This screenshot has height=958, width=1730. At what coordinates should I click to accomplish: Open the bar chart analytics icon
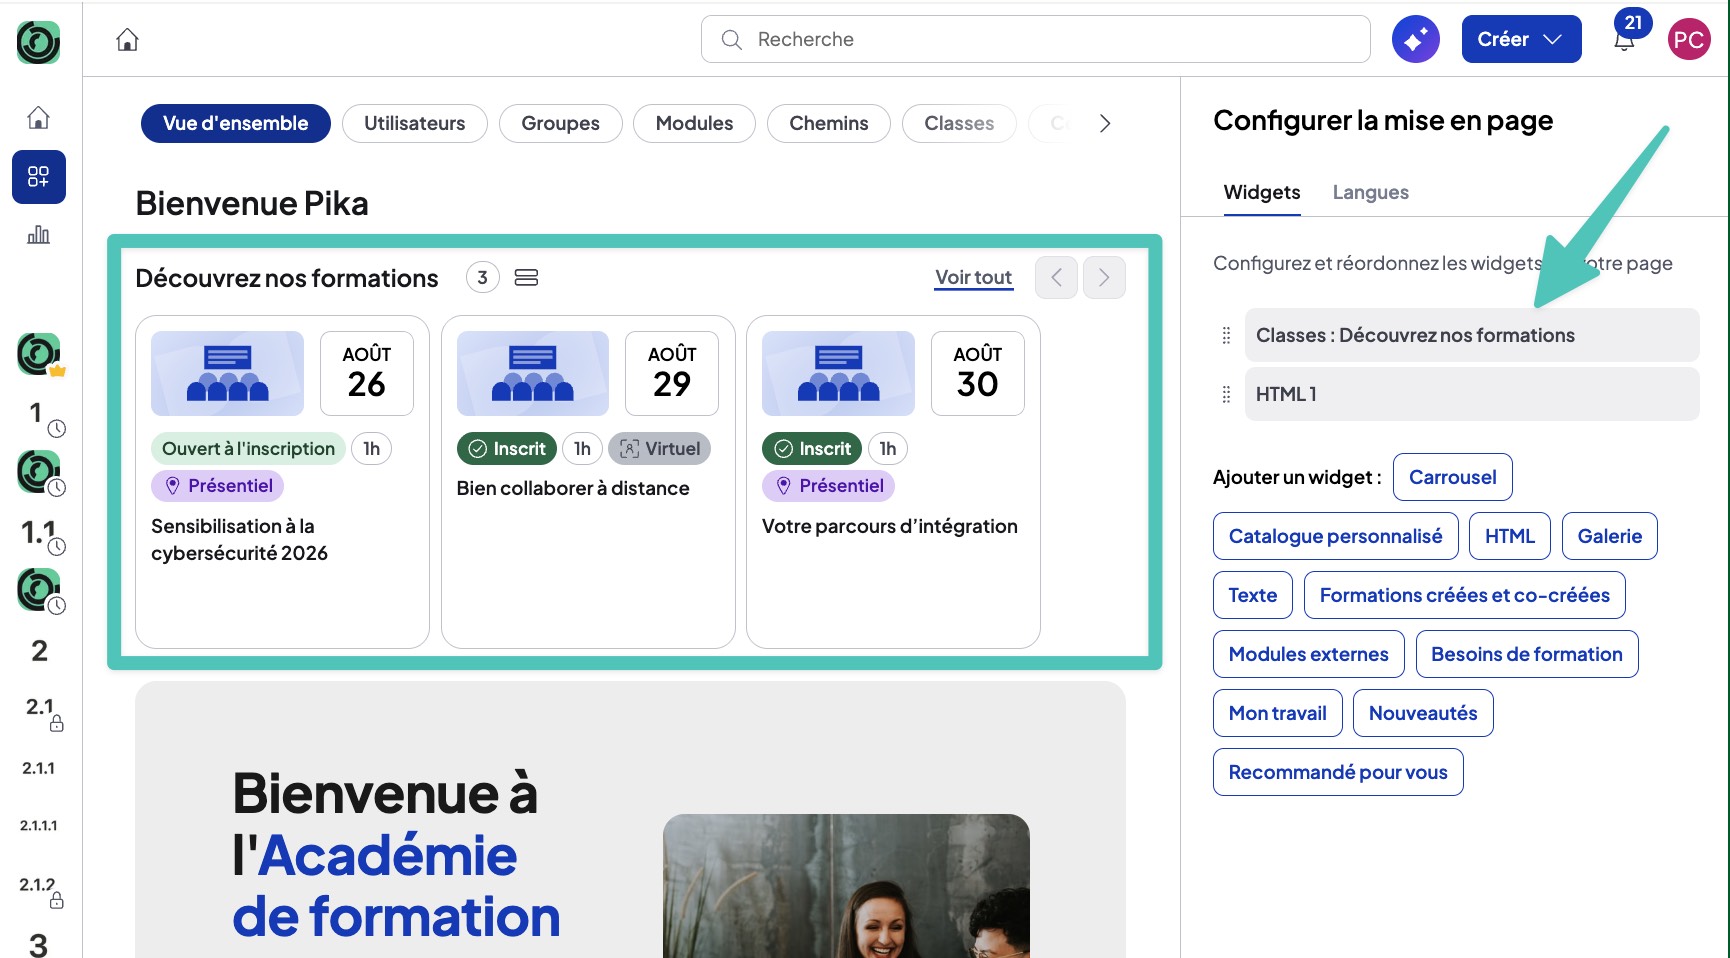(38, 235)
